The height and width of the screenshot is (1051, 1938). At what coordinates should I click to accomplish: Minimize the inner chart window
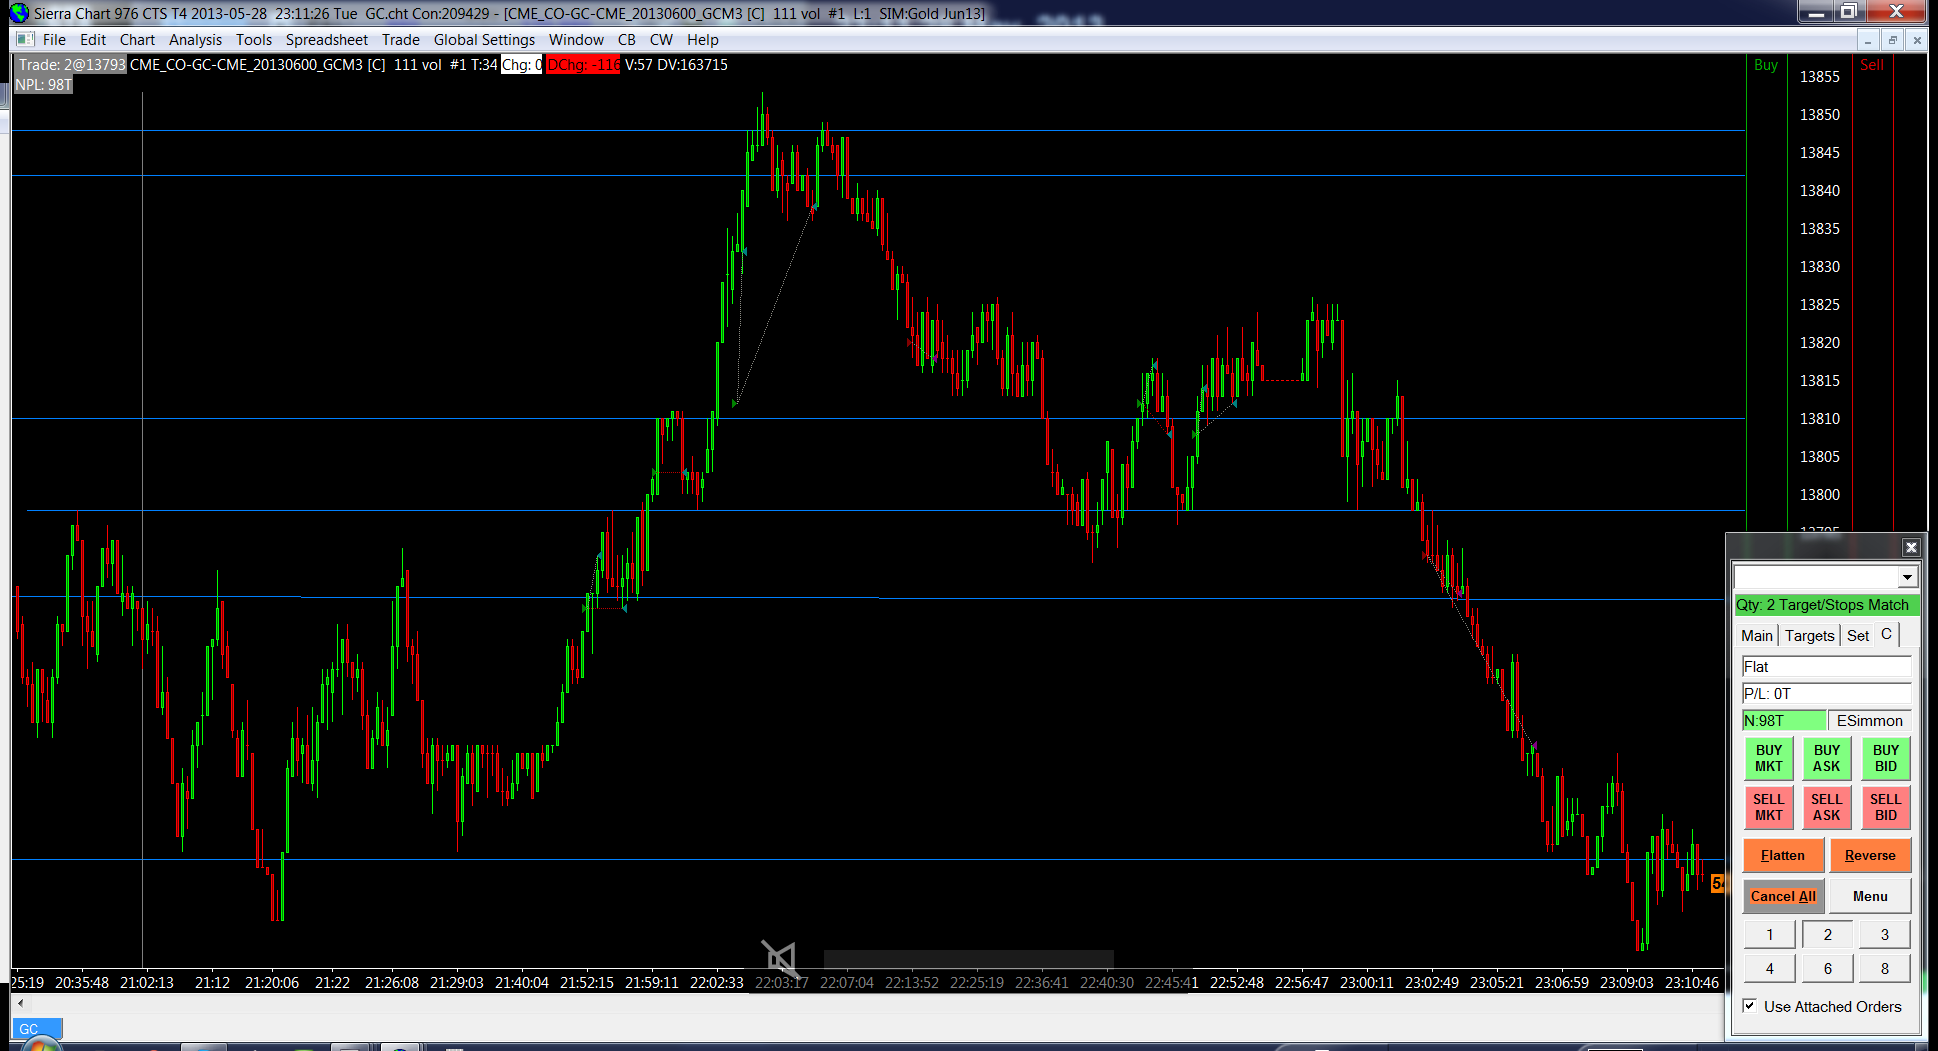pos(1868,40)
